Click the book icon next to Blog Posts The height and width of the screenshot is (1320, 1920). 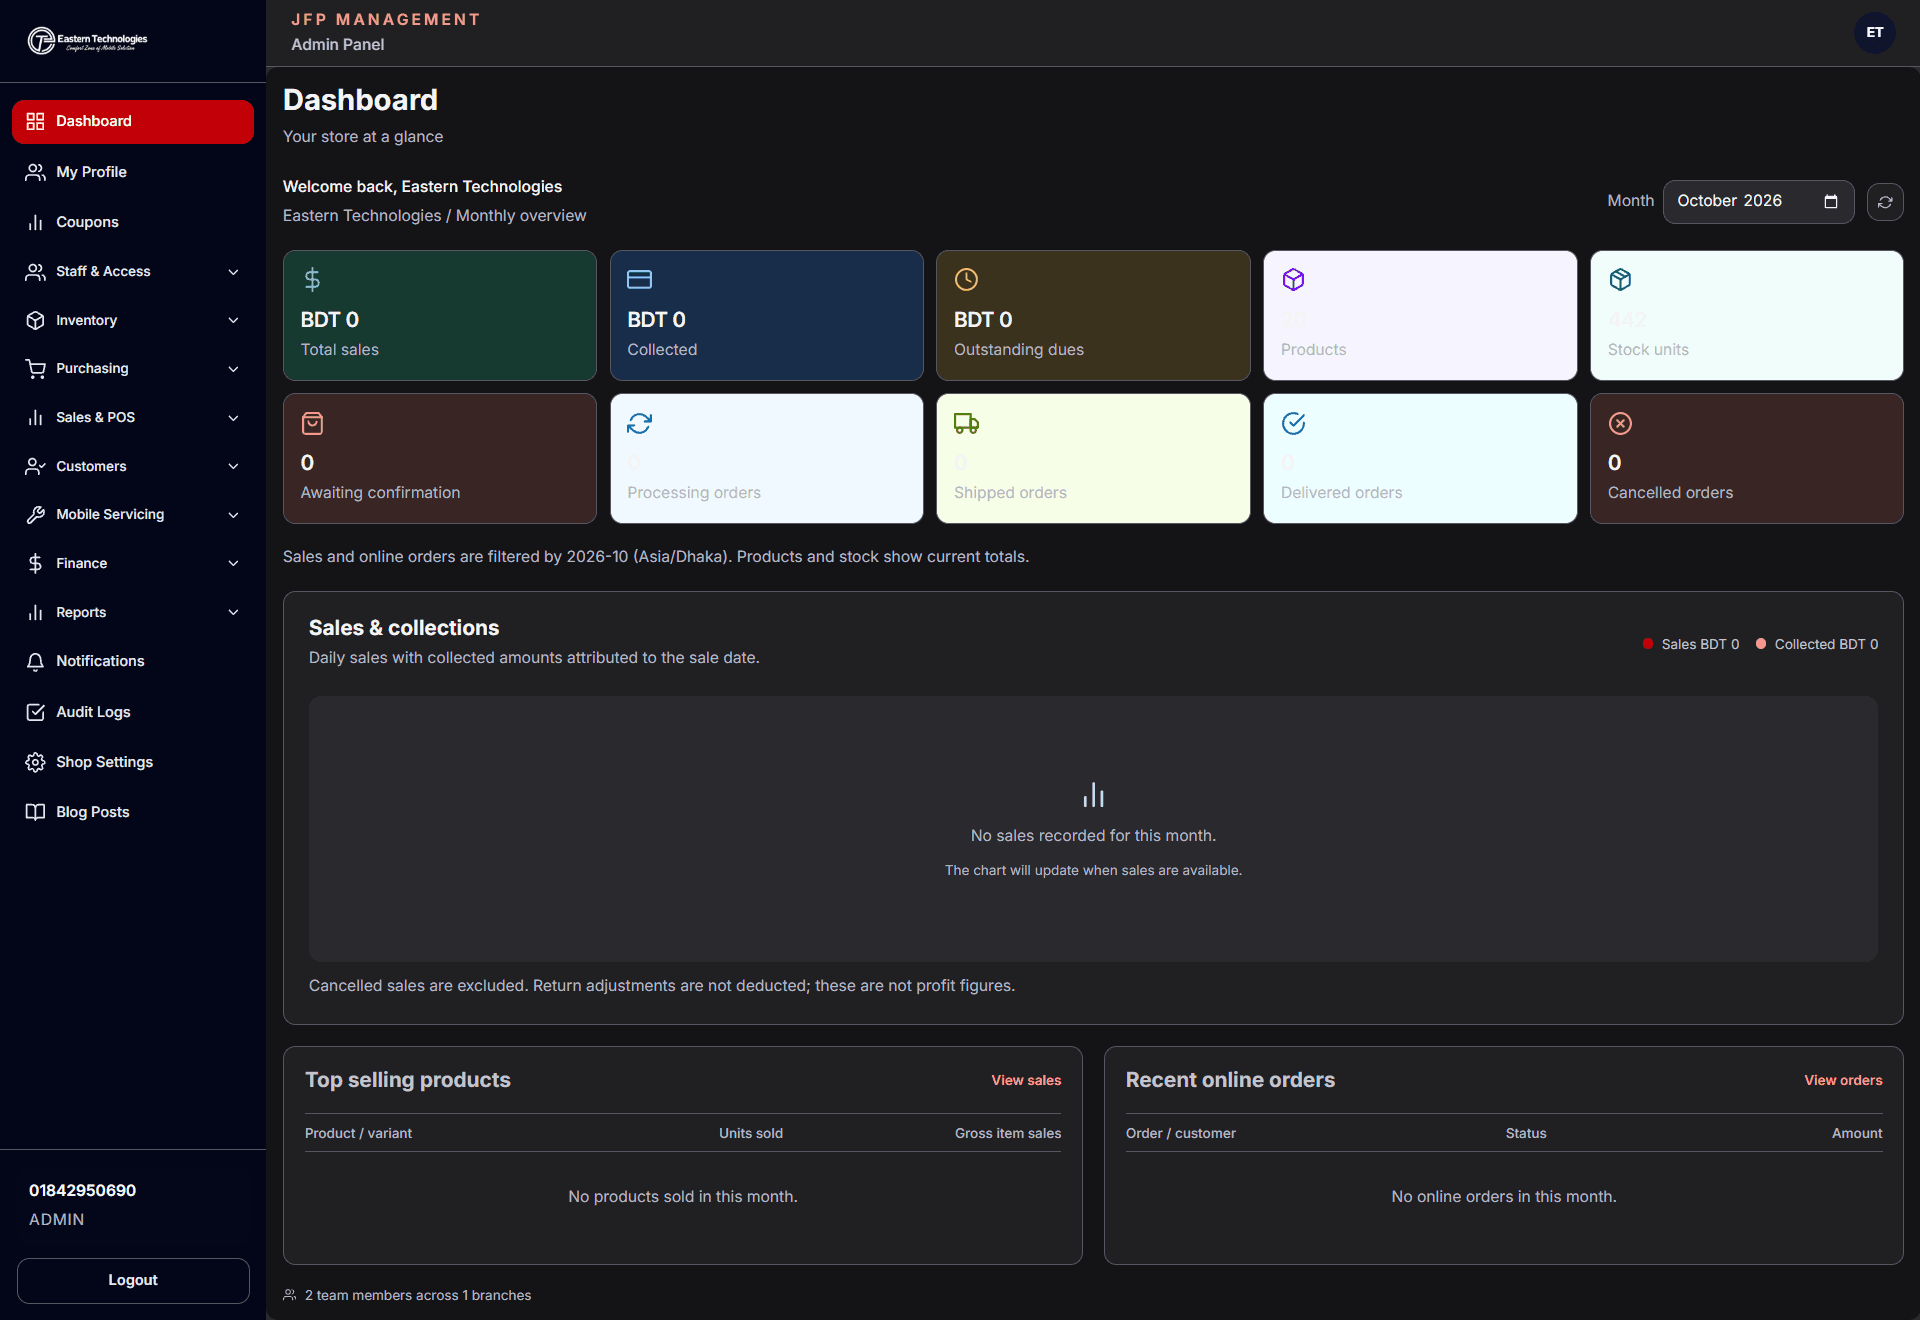point(35,812)
